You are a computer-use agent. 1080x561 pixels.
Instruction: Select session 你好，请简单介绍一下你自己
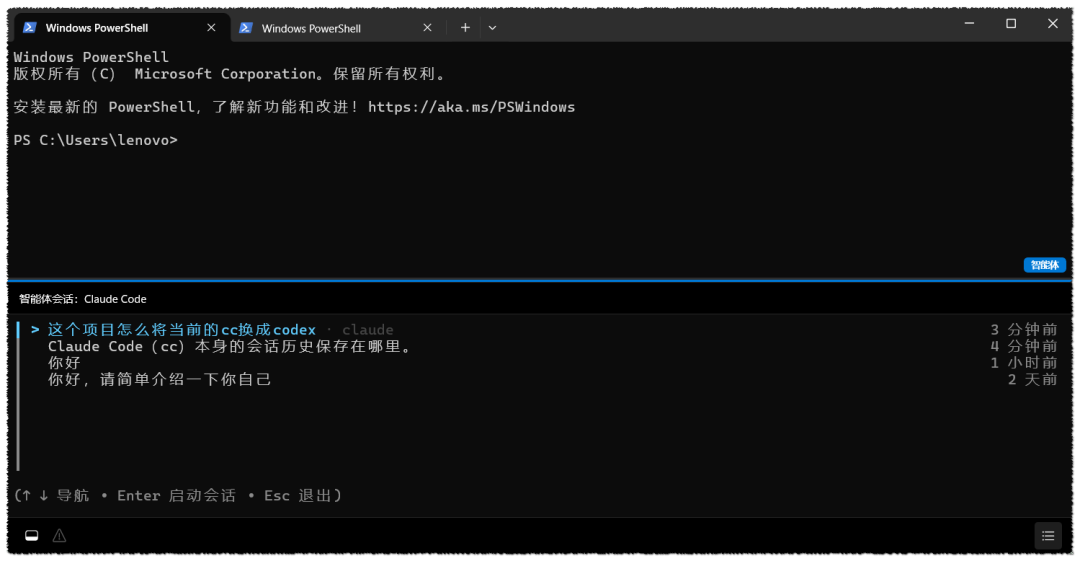(159, 379)
